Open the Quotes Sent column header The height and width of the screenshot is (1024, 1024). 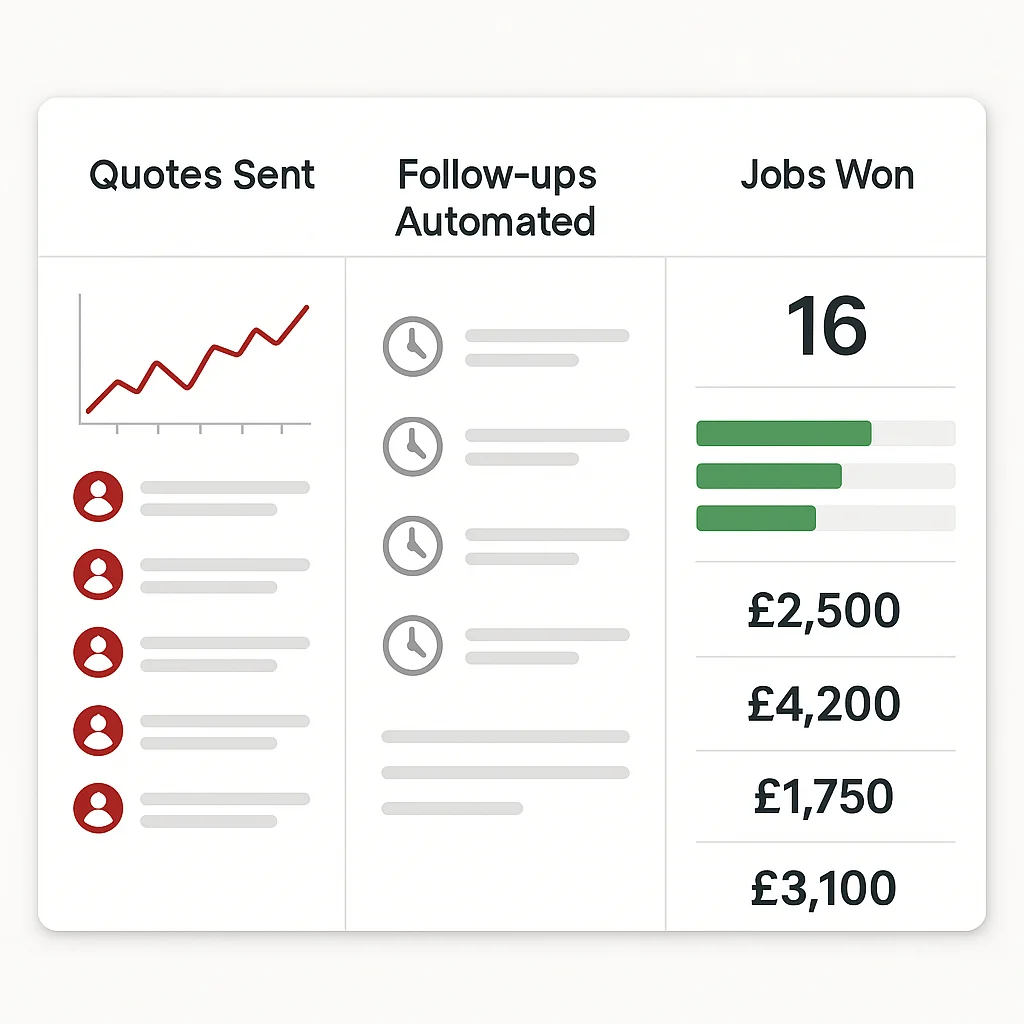pyautogui.click(x=202, y=176)
